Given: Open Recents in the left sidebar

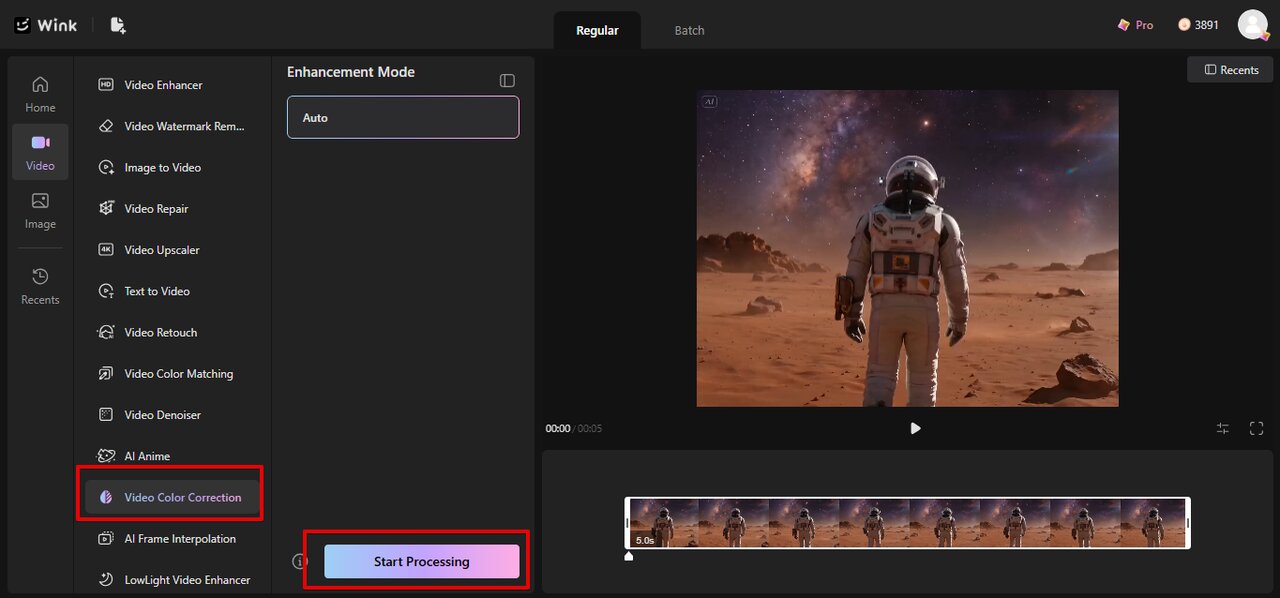Looking at the screenshot, I should tap(40, 286).
